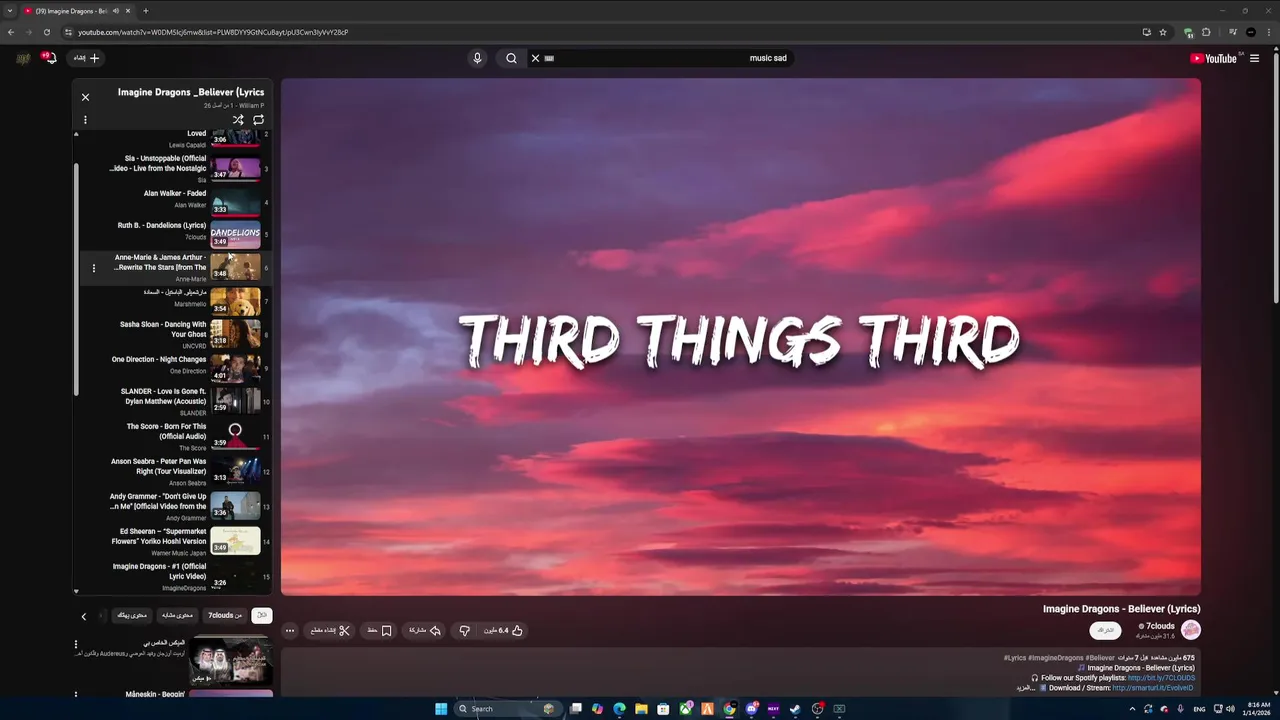This screenshot has height=720, width=1280.
Task: Open the on-screen keyboard icon in the search box
Action: pos(549,58)
